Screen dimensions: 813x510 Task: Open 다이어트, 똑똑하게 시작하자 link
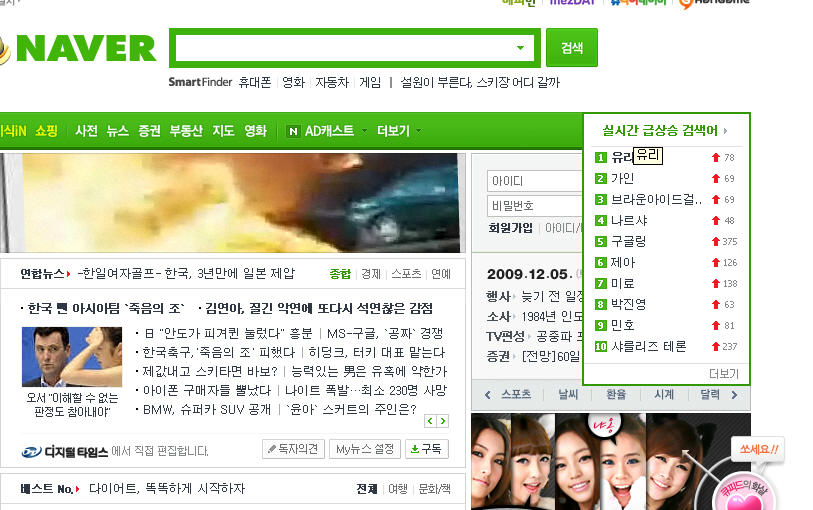pyautogui.click(x=166, y=488)
